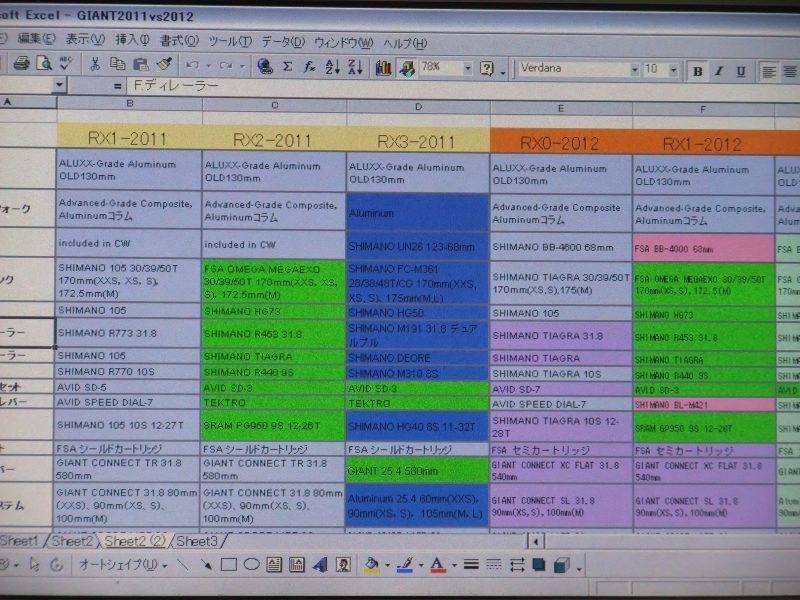Screen dimensions: 800x600
Task: Open the 編集(E) Edit menu
Action: (x=36, y=38)
